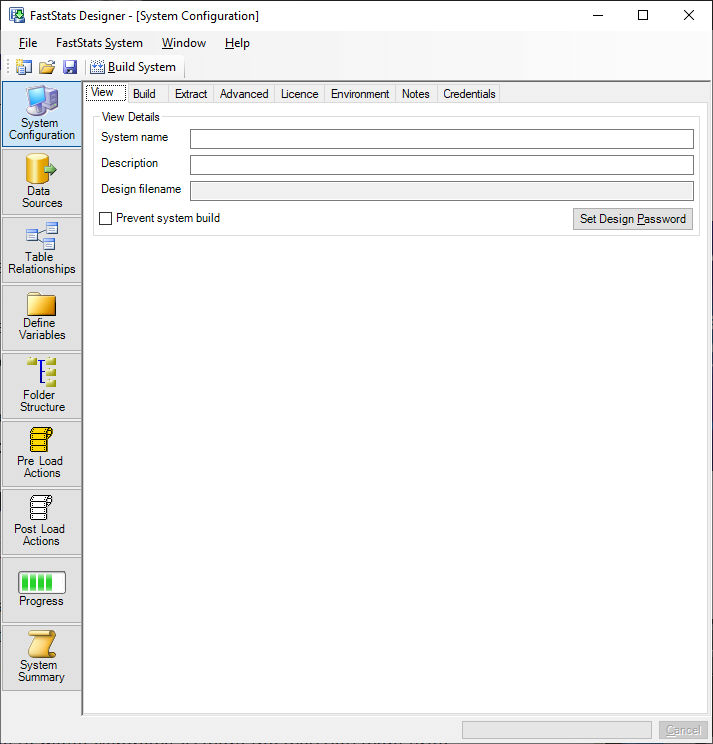
Task: Open Pre Load Actions
Action: pyautogui.click(x=42, y=454)
